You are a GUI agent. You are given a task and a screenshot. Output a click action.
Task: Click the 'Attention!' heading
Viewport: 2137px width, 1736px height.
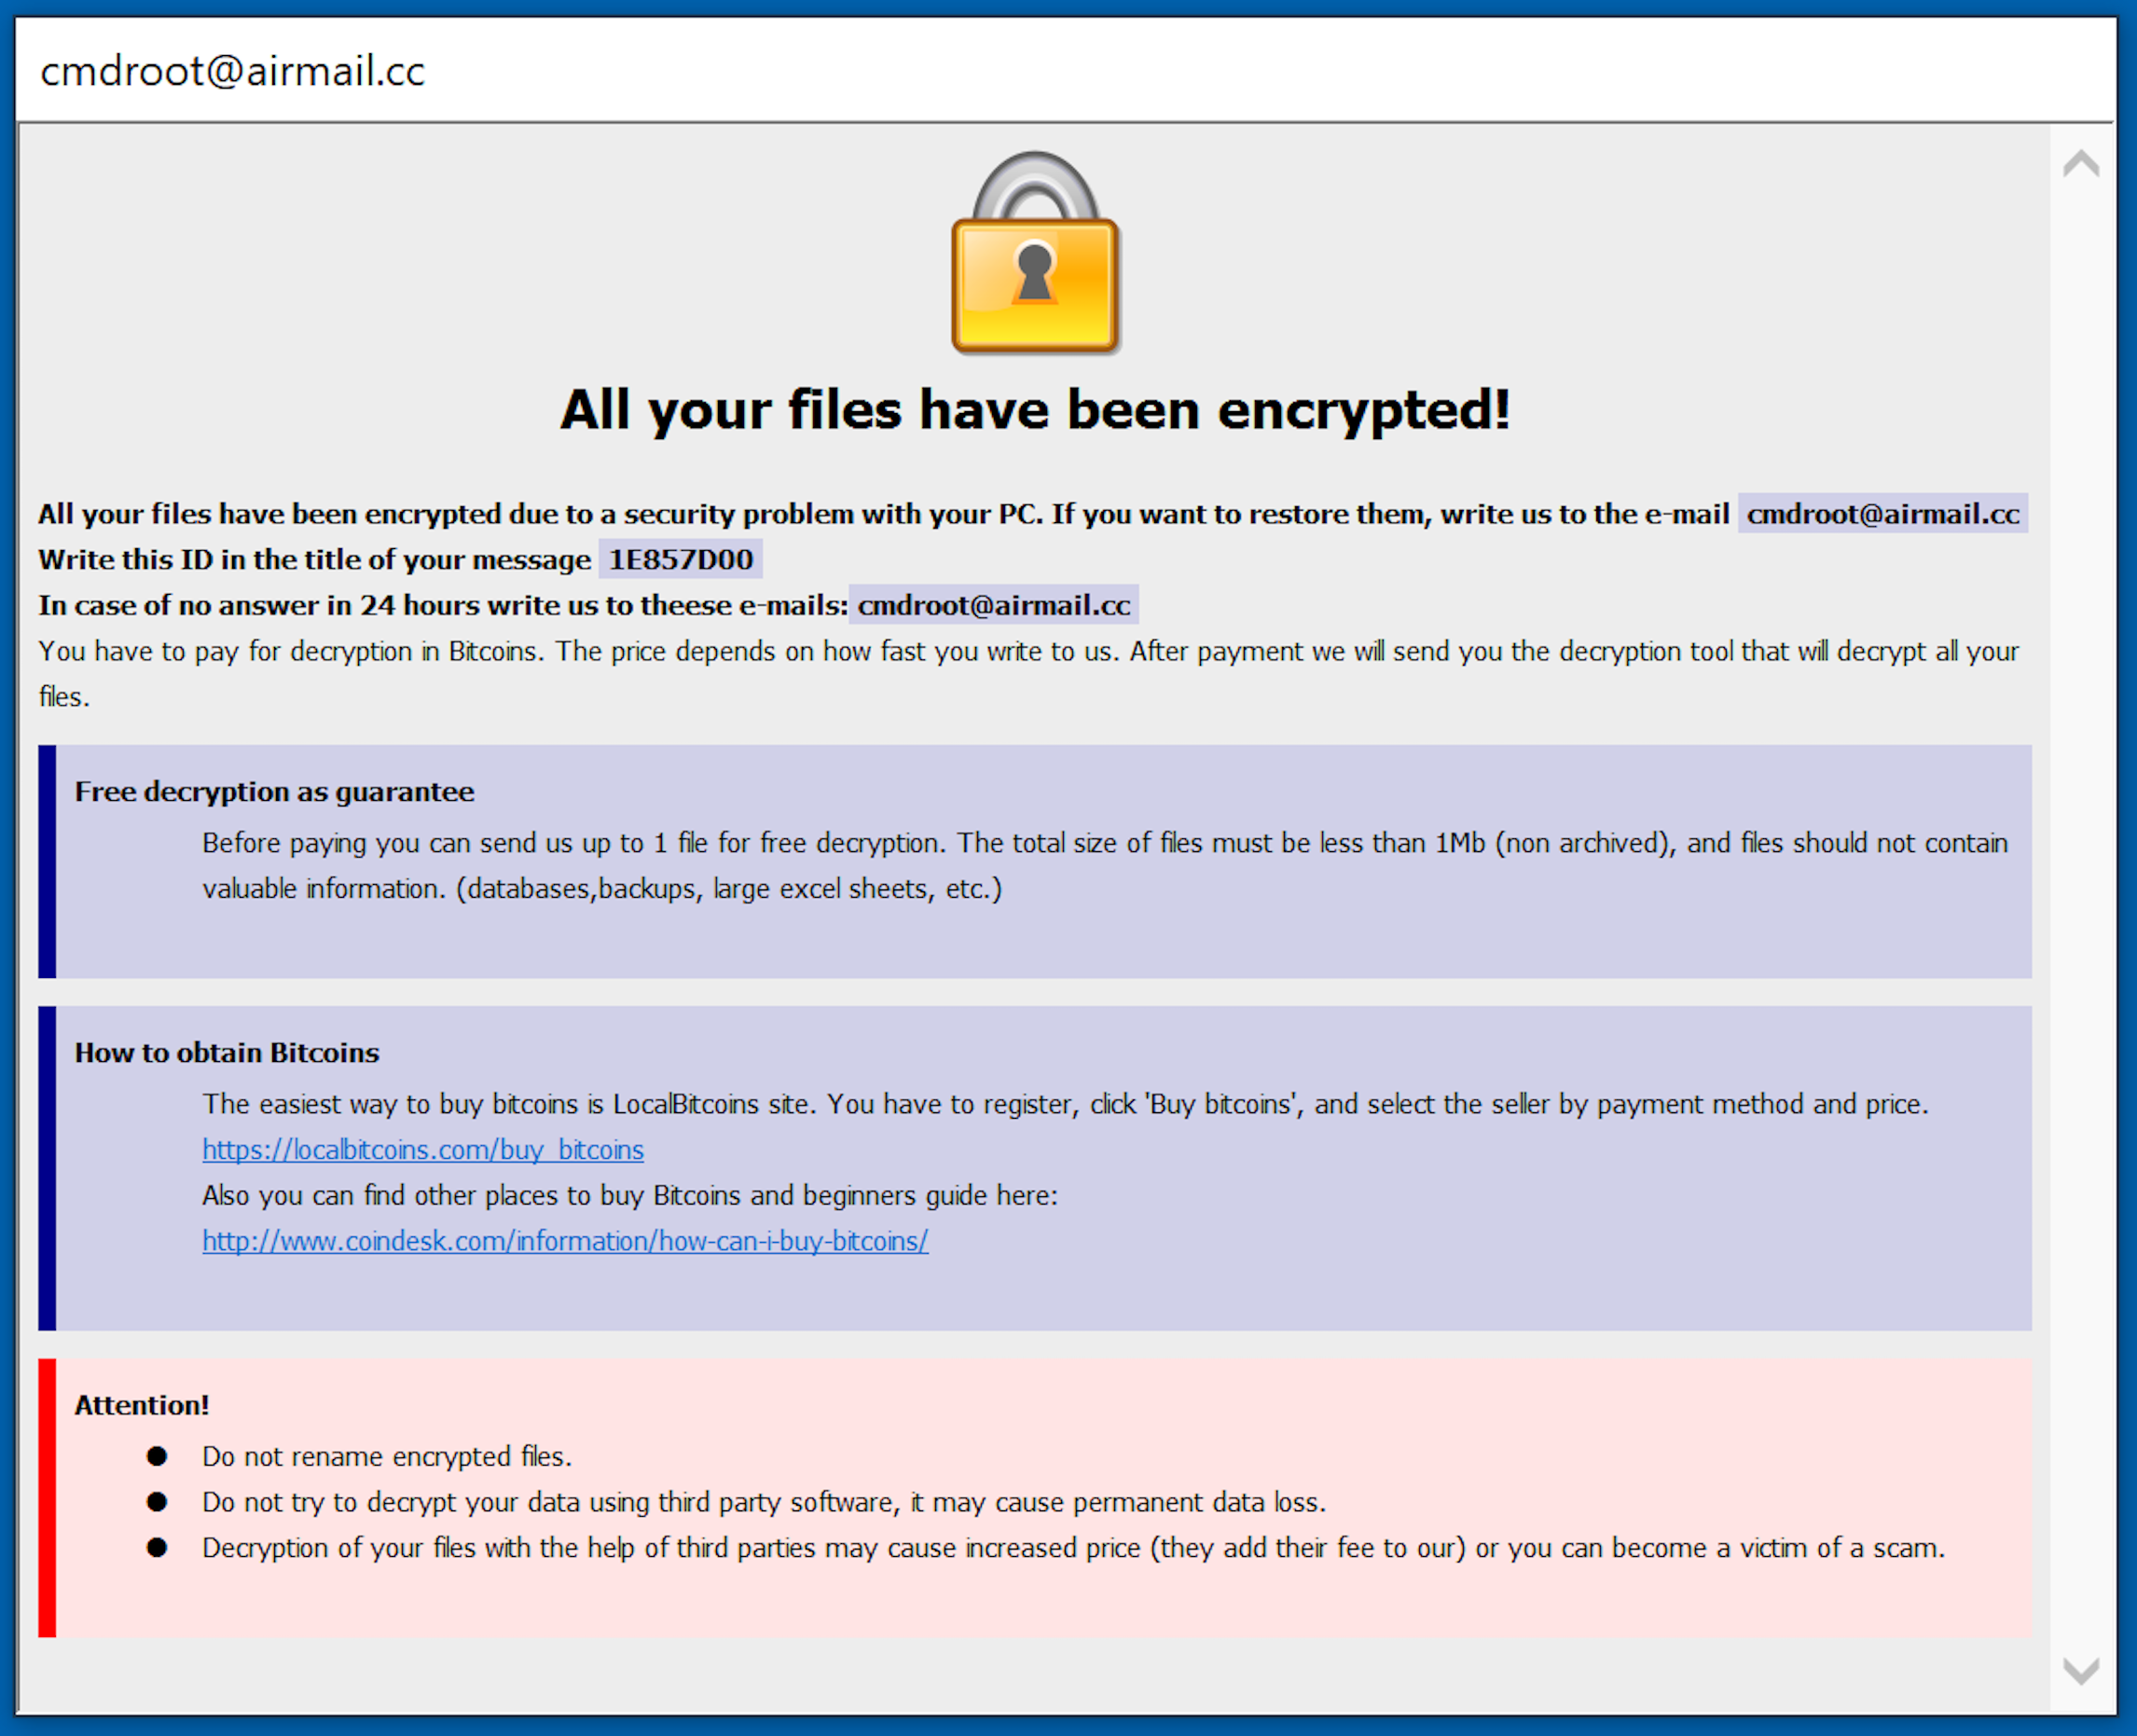click(142, 1405)
